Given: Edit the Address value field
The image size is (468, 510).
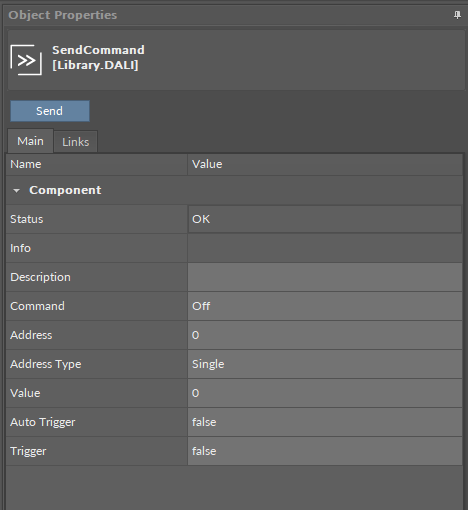Looking at the screenshot, I should coord(325,335).
